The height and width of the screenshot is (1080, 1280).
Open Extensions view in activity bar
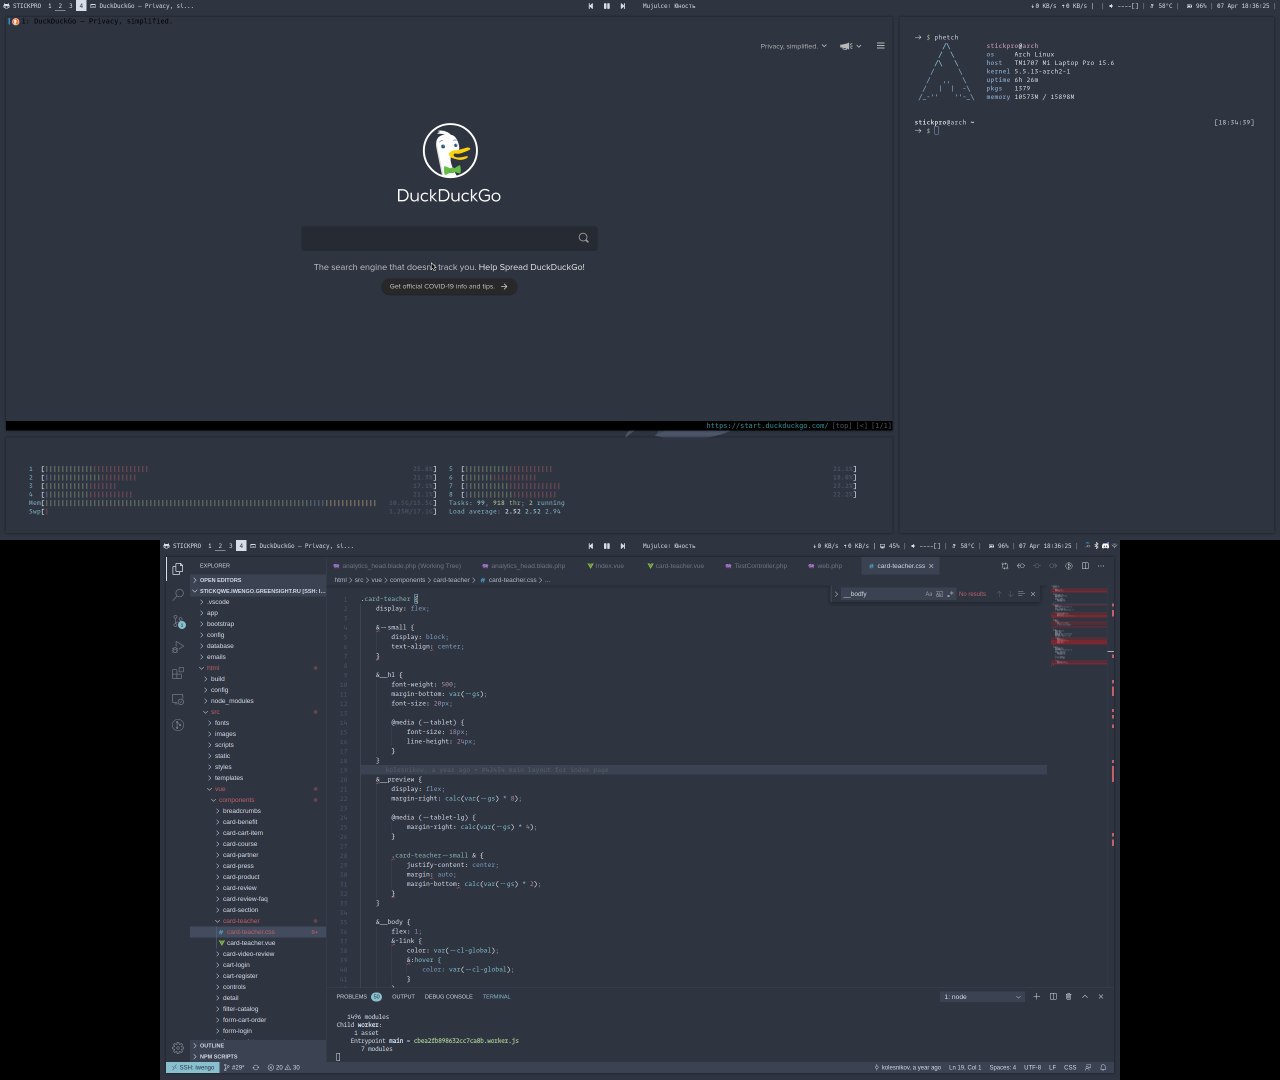[x=178, y=673]
